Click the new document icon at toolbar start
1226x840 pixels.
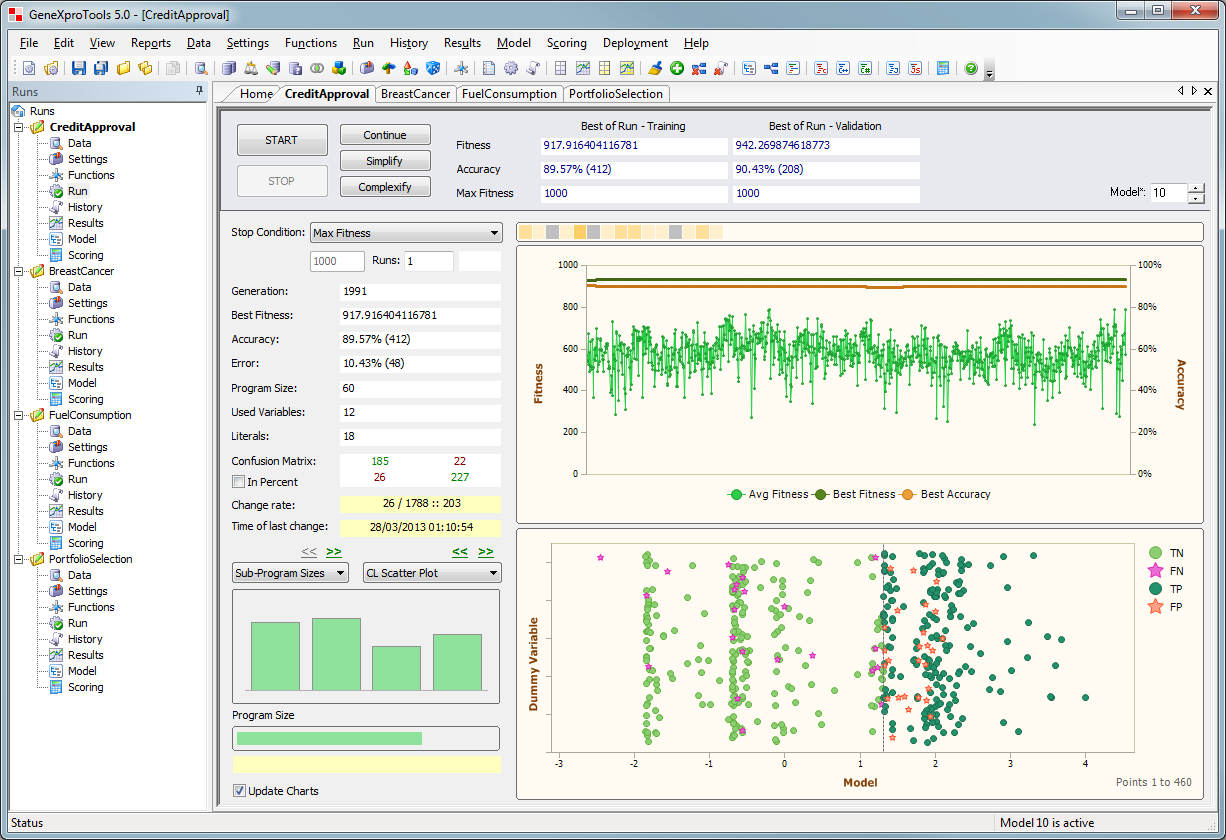28,68
